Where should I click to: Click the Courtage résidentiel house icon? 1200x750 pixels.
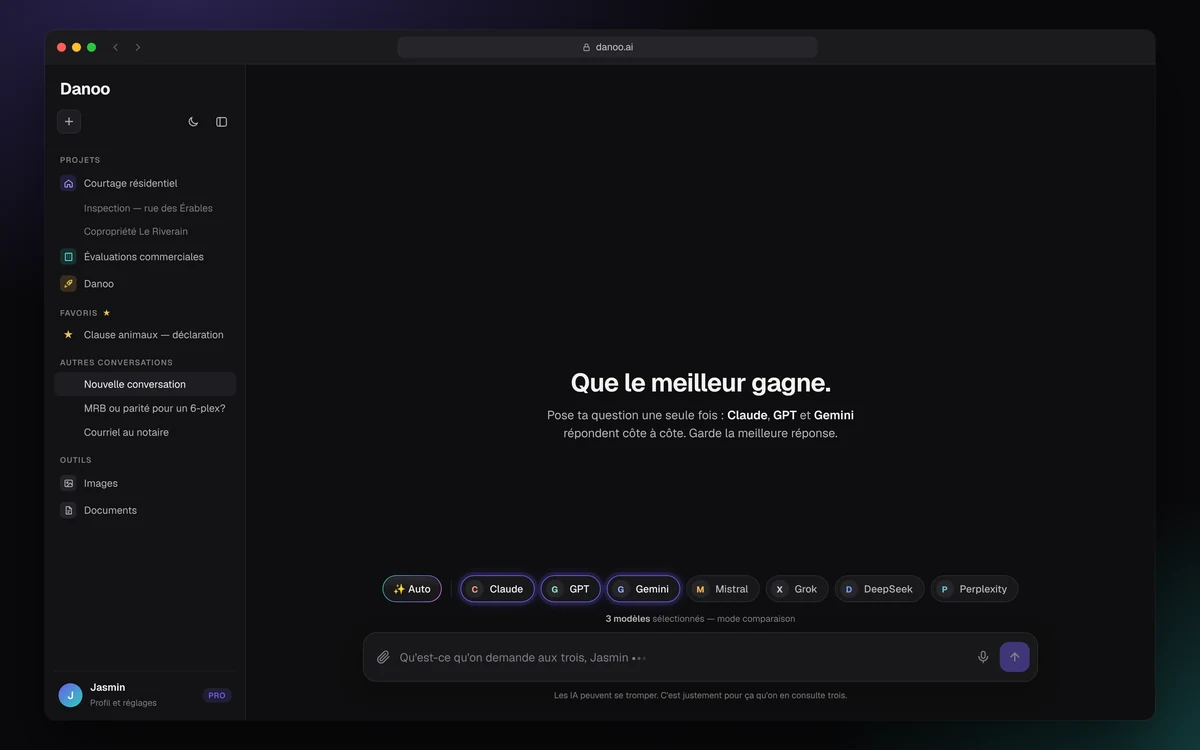pos(68,183)
